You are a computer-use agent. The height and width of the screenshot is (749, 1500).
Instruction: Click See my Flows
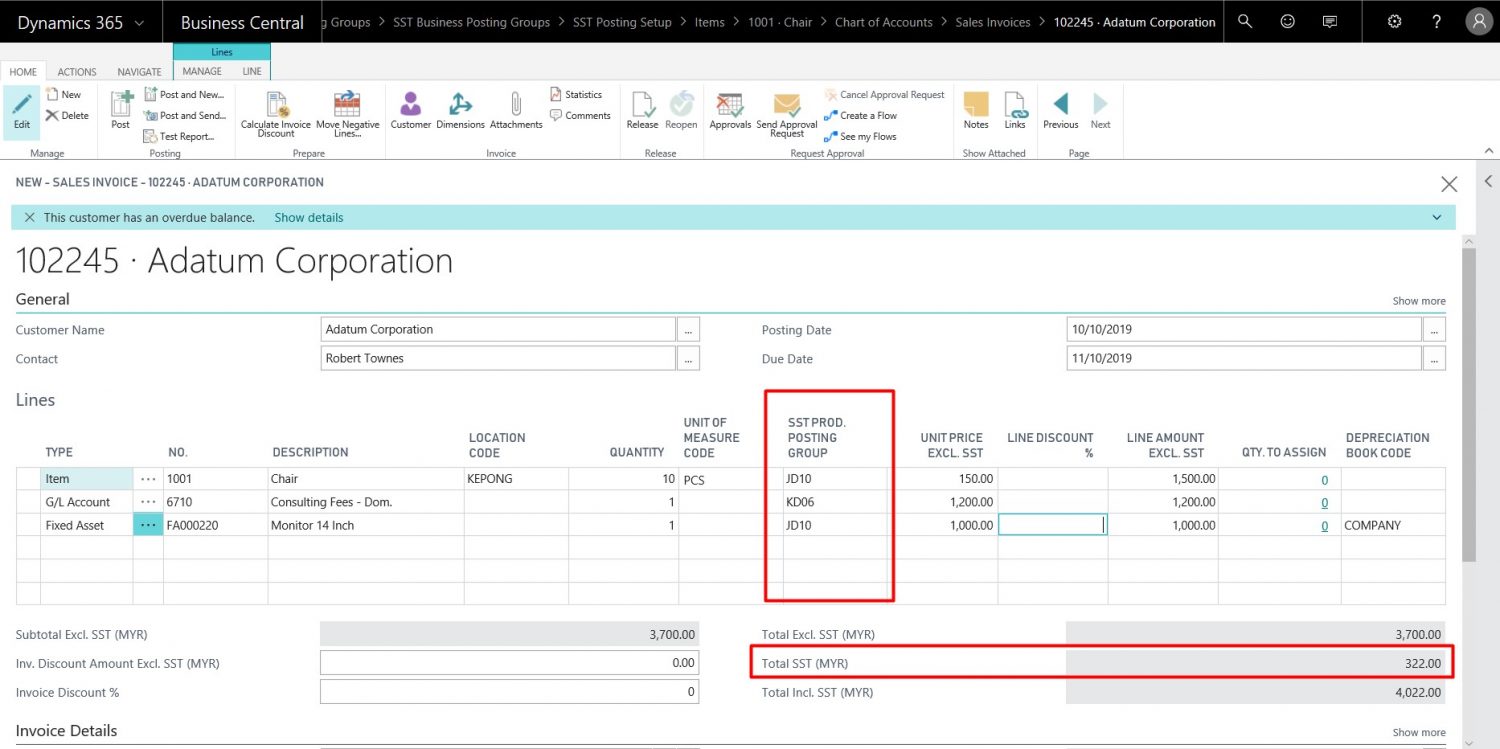pos(860,137)
